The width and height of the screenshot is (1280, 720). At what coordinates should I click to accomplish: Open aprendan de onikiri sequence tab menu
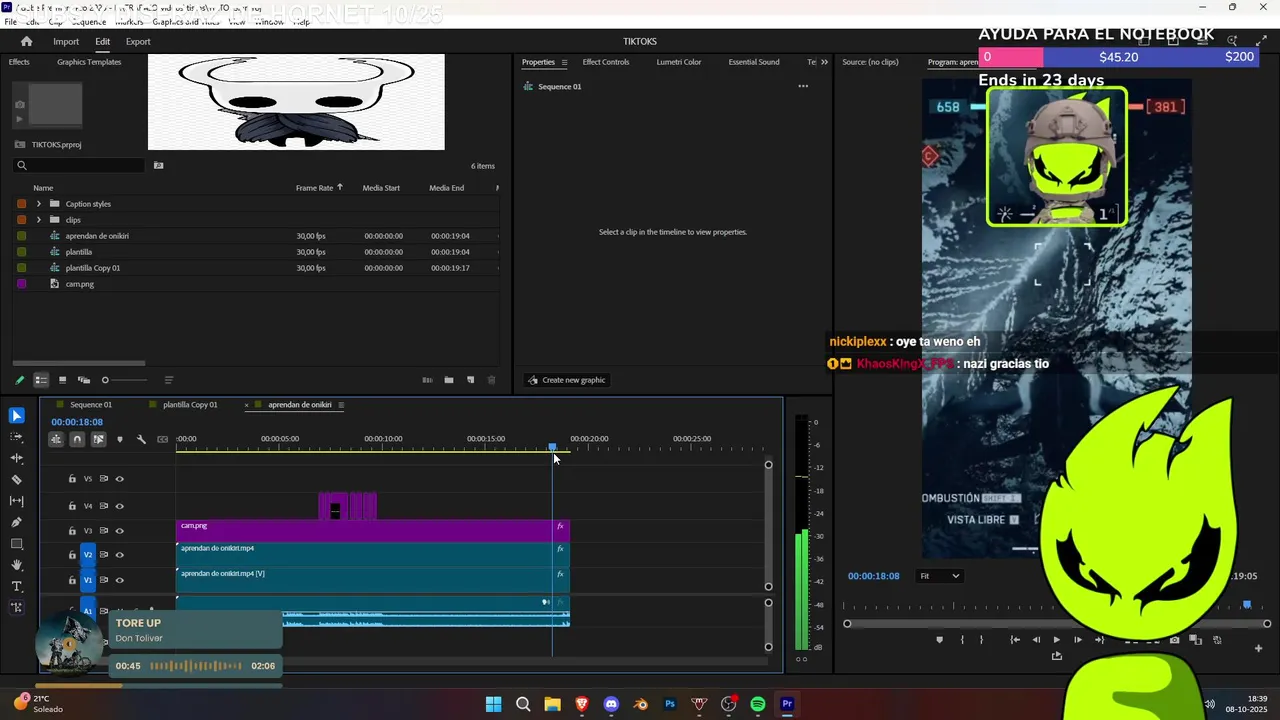pyautogui.click(x=341, y=405)
